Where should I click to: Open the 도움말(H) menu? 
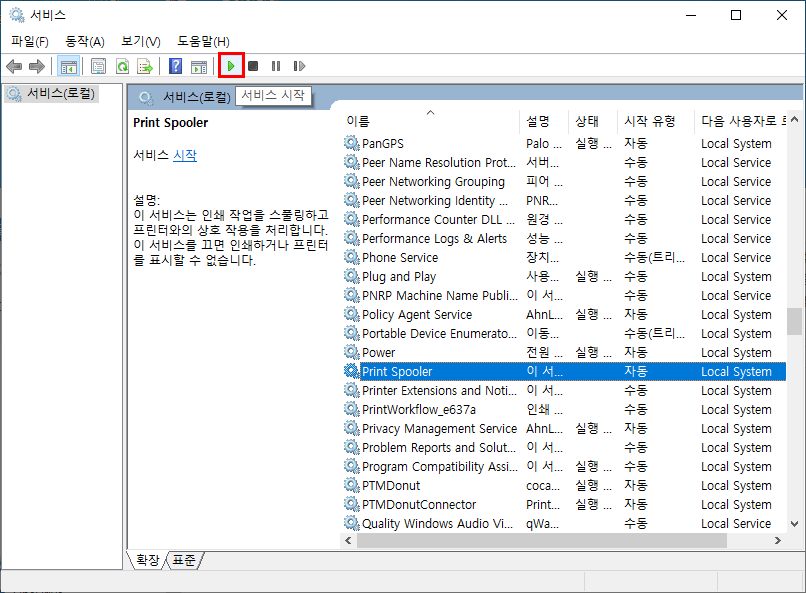click(x=204, y=41)
